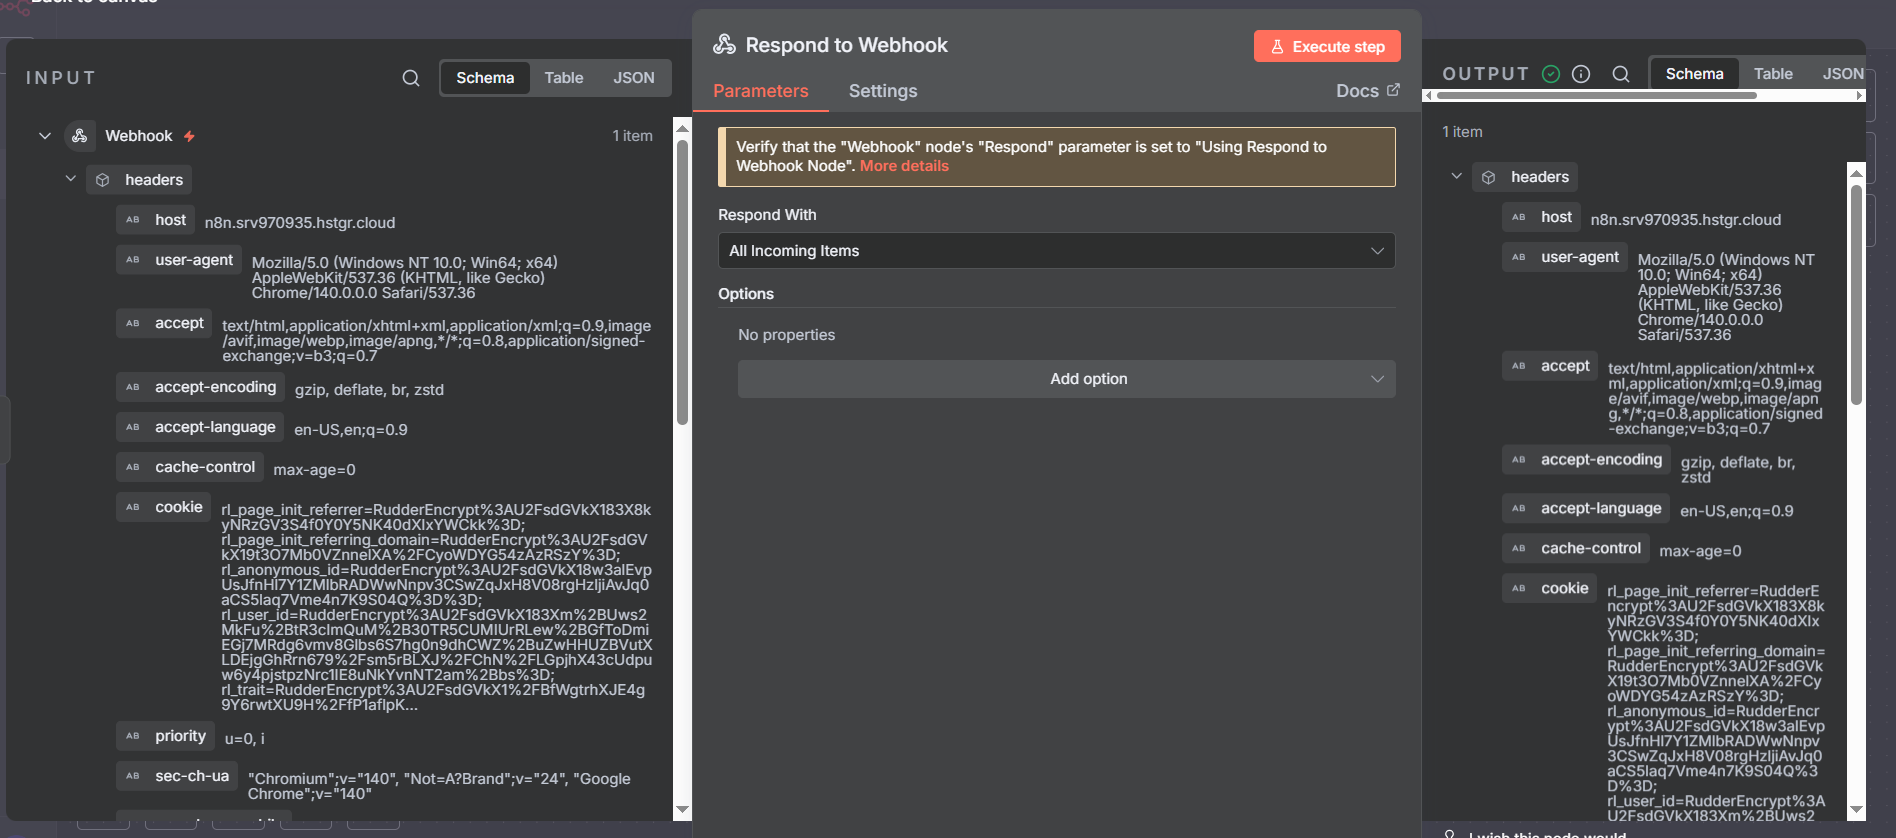Click the headers object cube icon in OUTPUT

pos(1489,177)
